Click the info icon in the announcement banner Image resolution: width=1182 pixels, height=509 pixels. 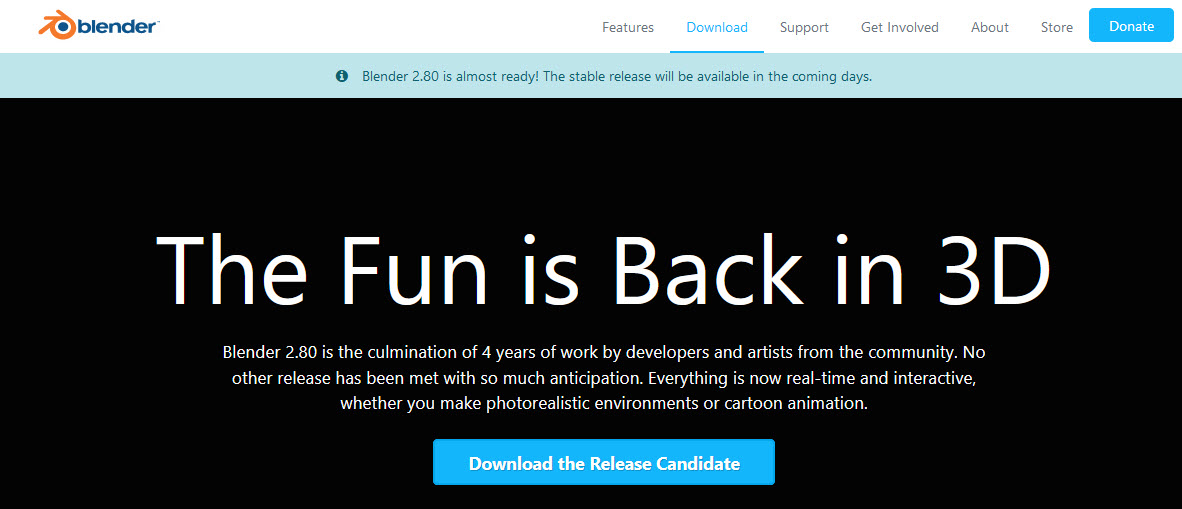342,76
